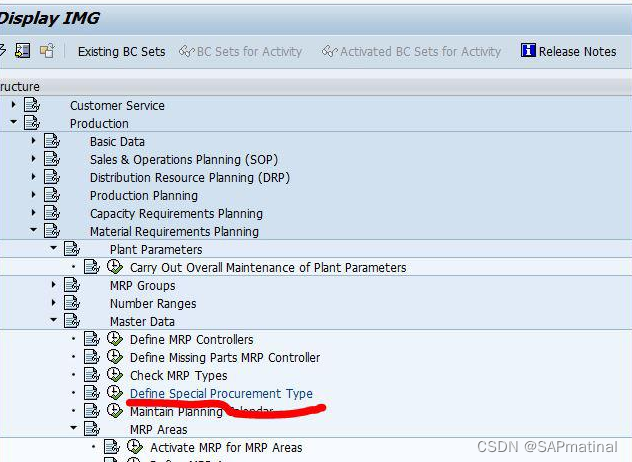Screen dimensions: 632x462
Task: Click the toolbar icon left of Existing BC Sets
Action: pos(47,51)
